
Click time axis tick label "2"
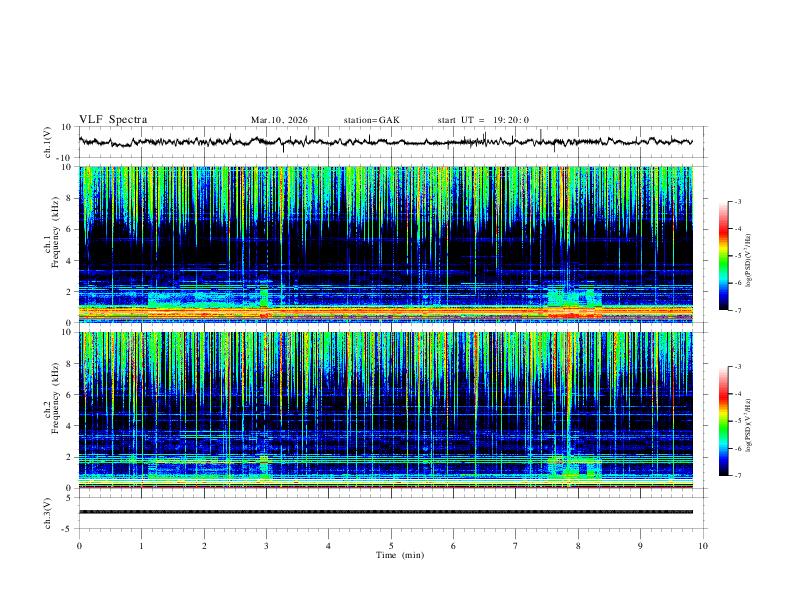point(204,546)
